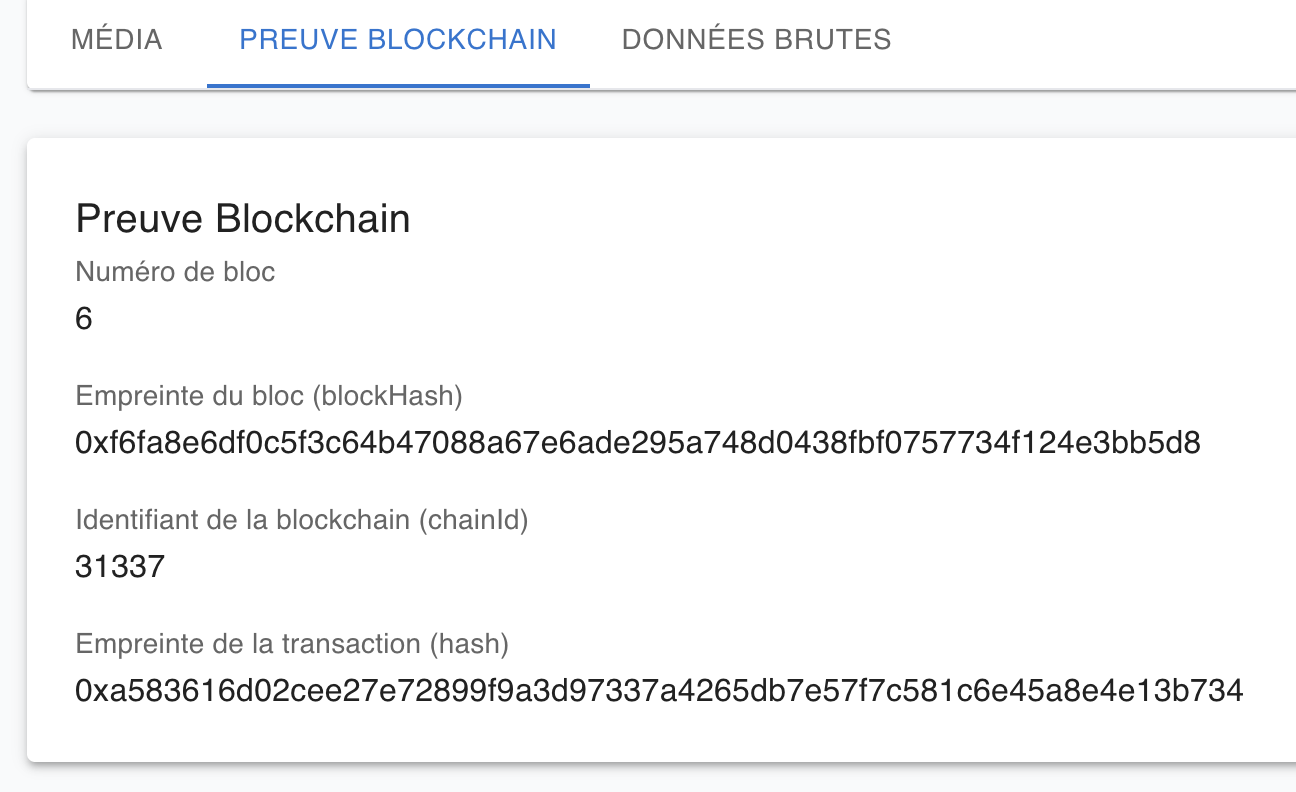Switch to the DONNÉES BRUTES tab
1296x792 pixels.
(x=756, y=40)
